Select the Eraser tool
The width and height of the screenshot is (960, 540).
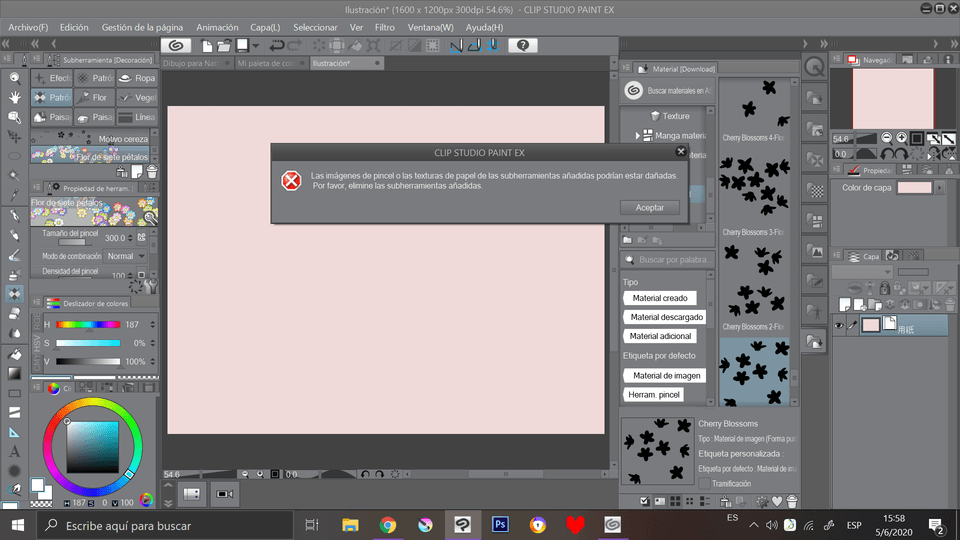[x=15, y=313]
